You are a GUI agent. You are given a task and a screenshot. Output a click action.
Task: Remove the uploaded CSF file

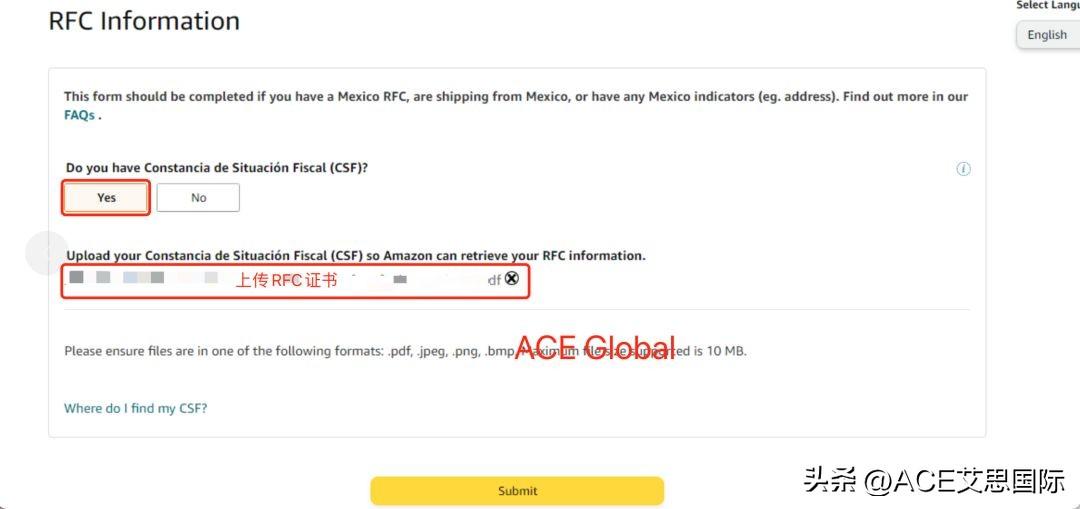tap(511, 278)
